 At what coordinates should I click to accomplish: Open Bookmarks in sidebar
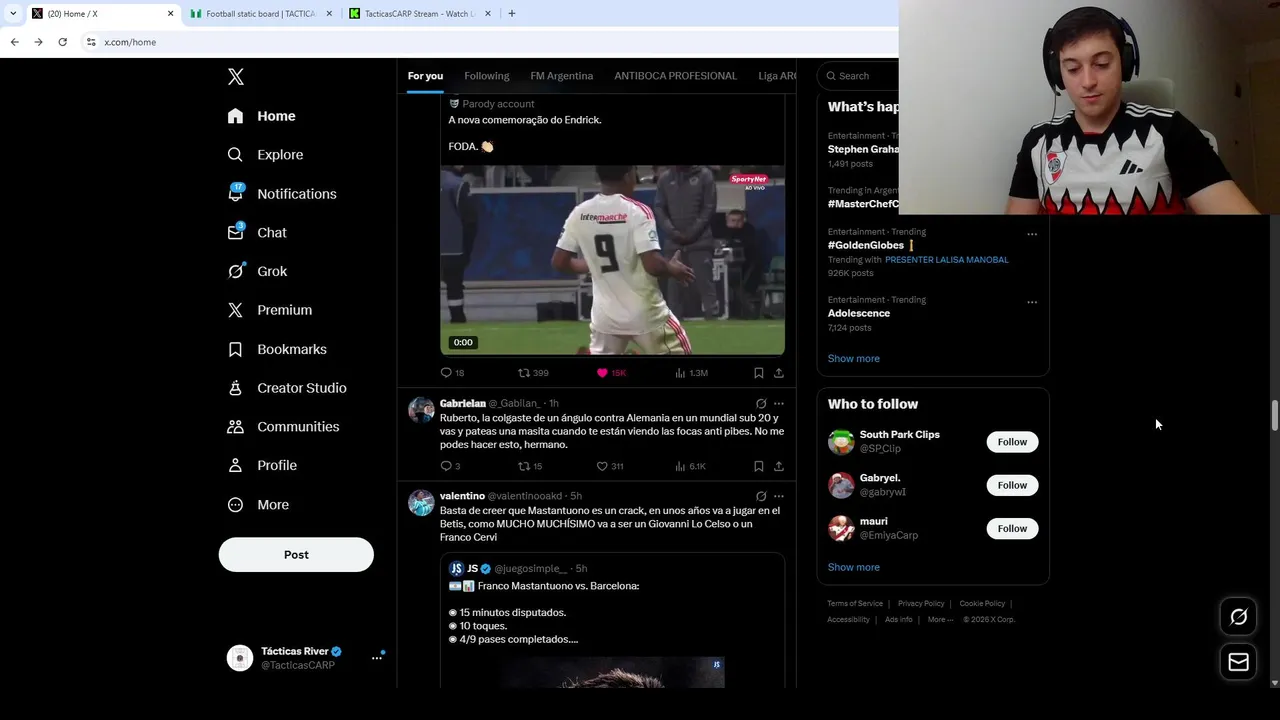[x=278, y=349]
